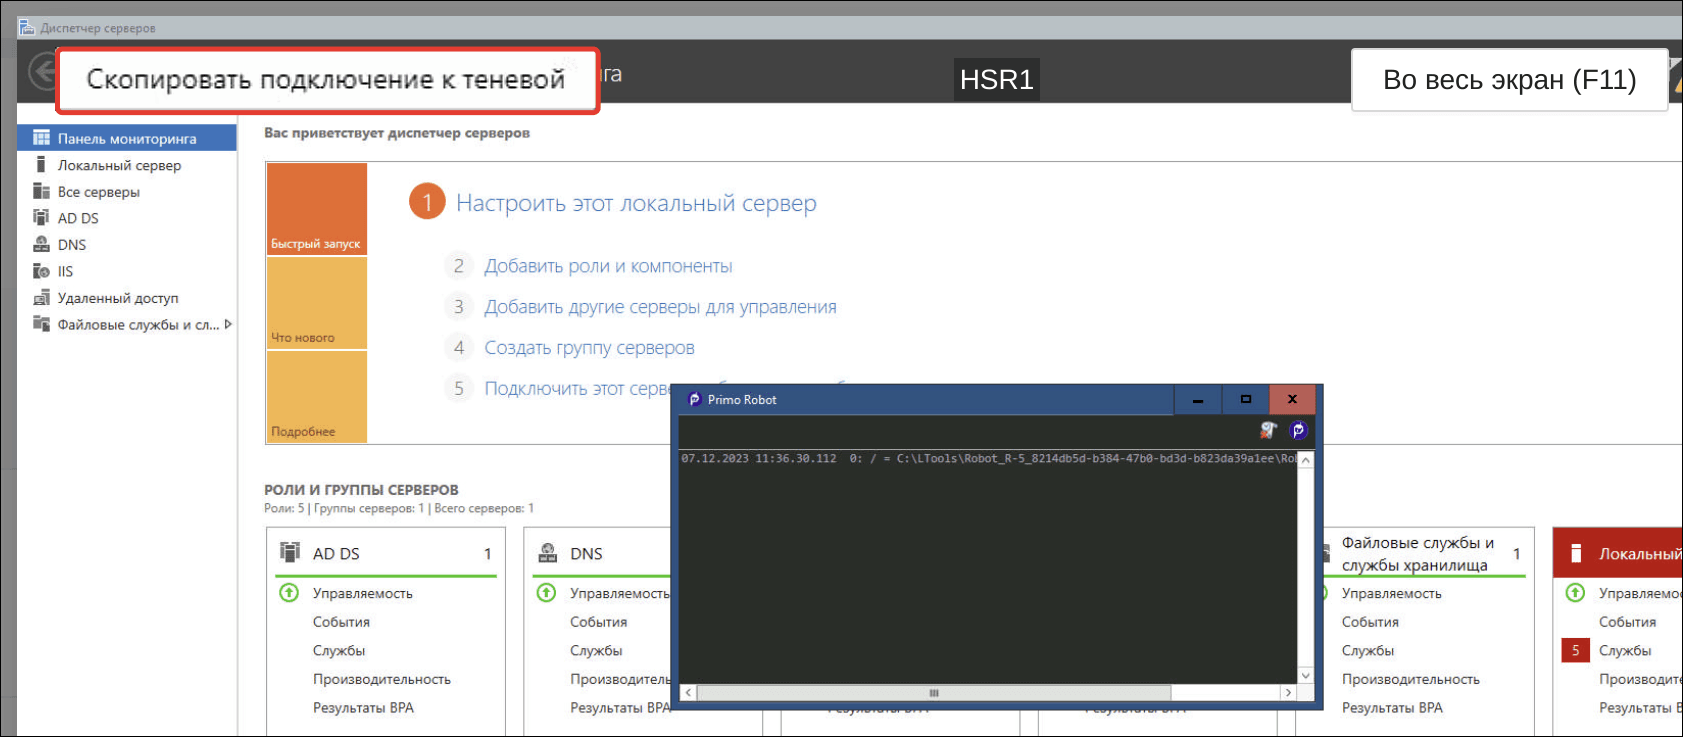The height and width of the screenshot is (737, 1683).
Task: Click Скопировать подключение к теневой button
Action: [326, 80]
